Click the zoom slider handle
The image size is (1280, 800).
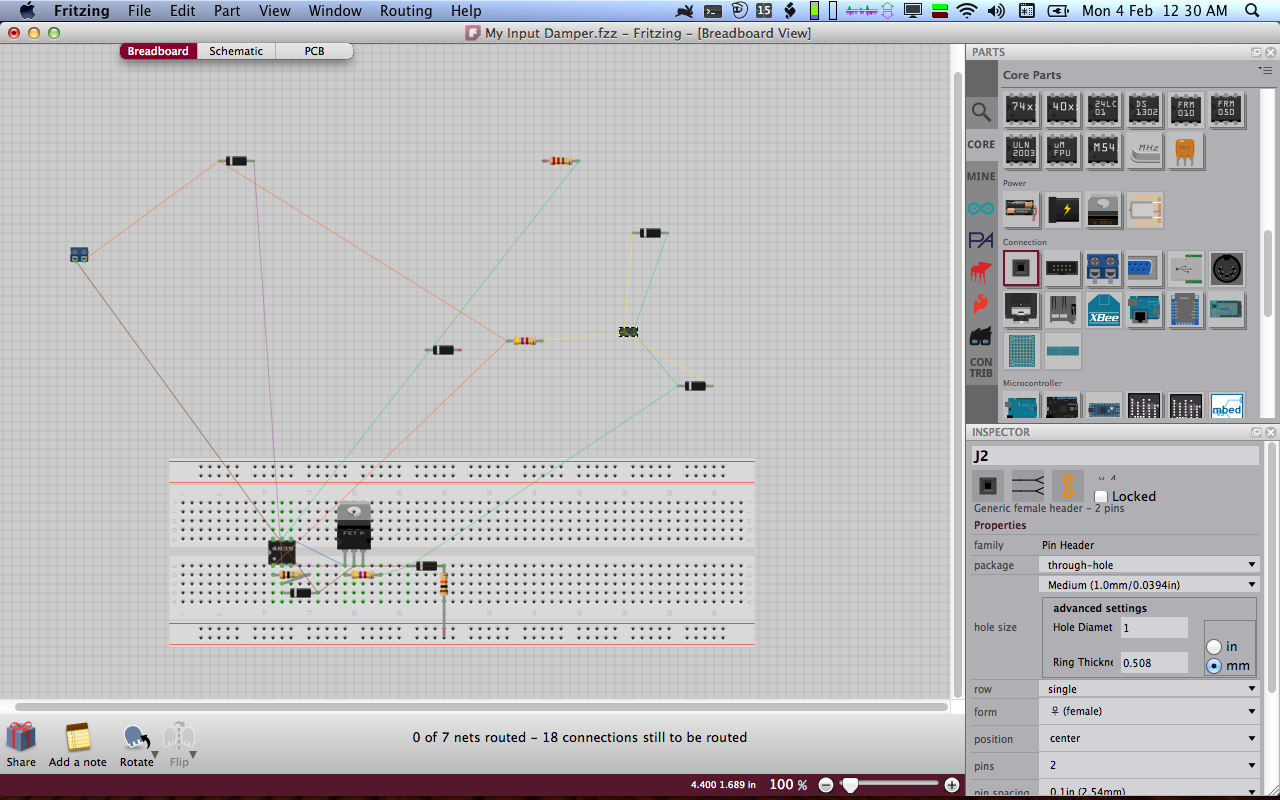click(850, 785)
